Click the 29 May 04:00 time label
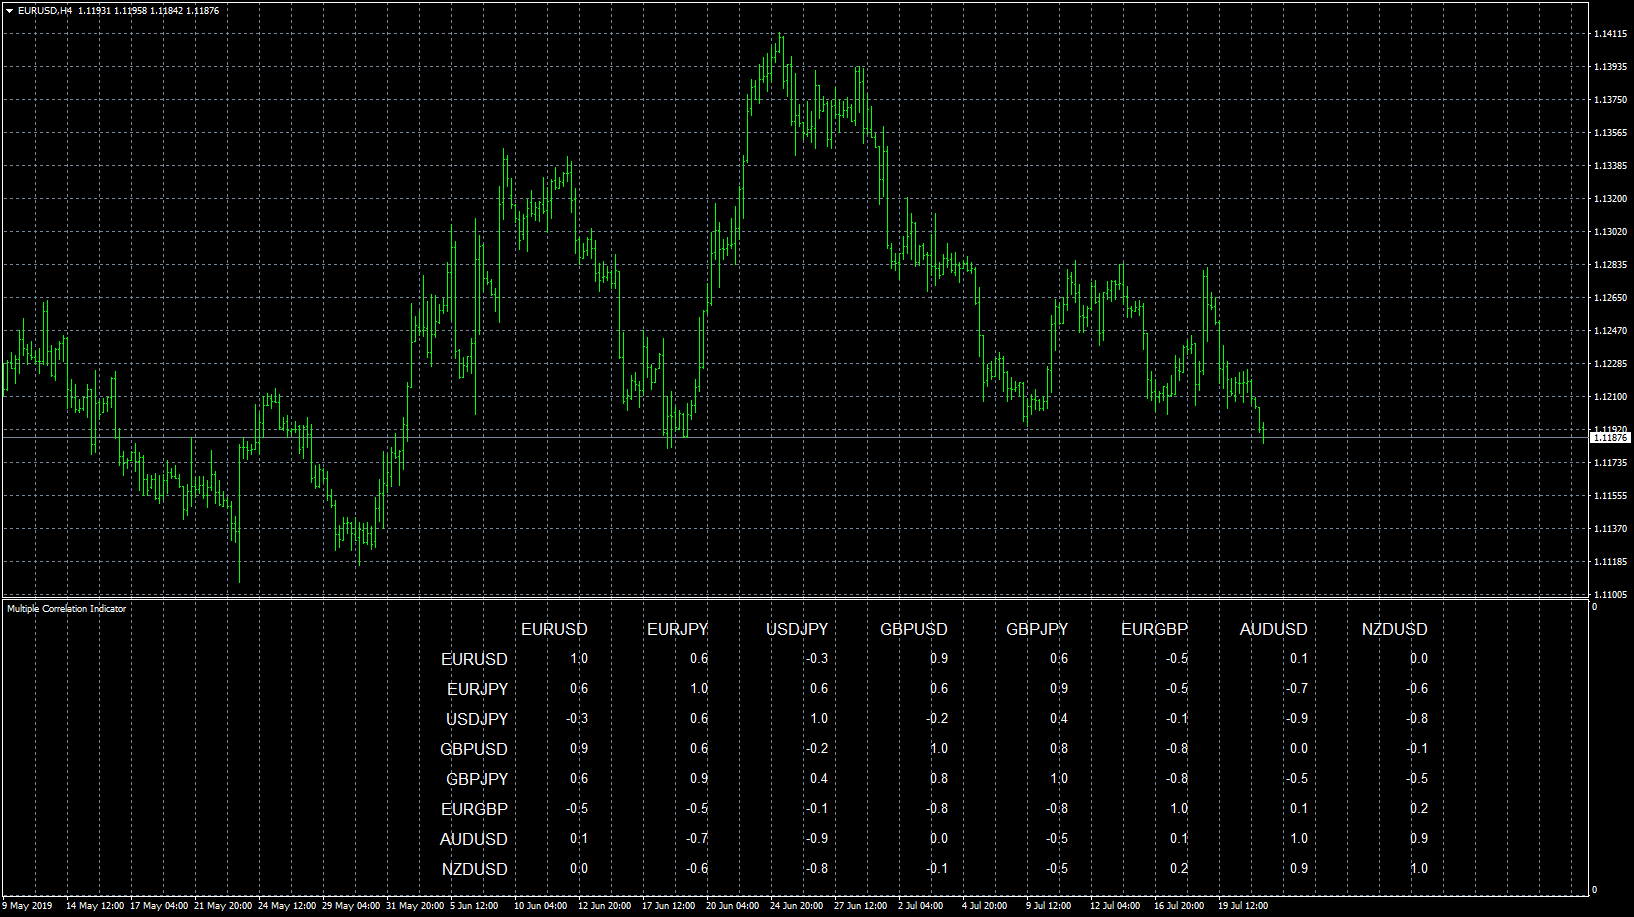 pos(351,906)
